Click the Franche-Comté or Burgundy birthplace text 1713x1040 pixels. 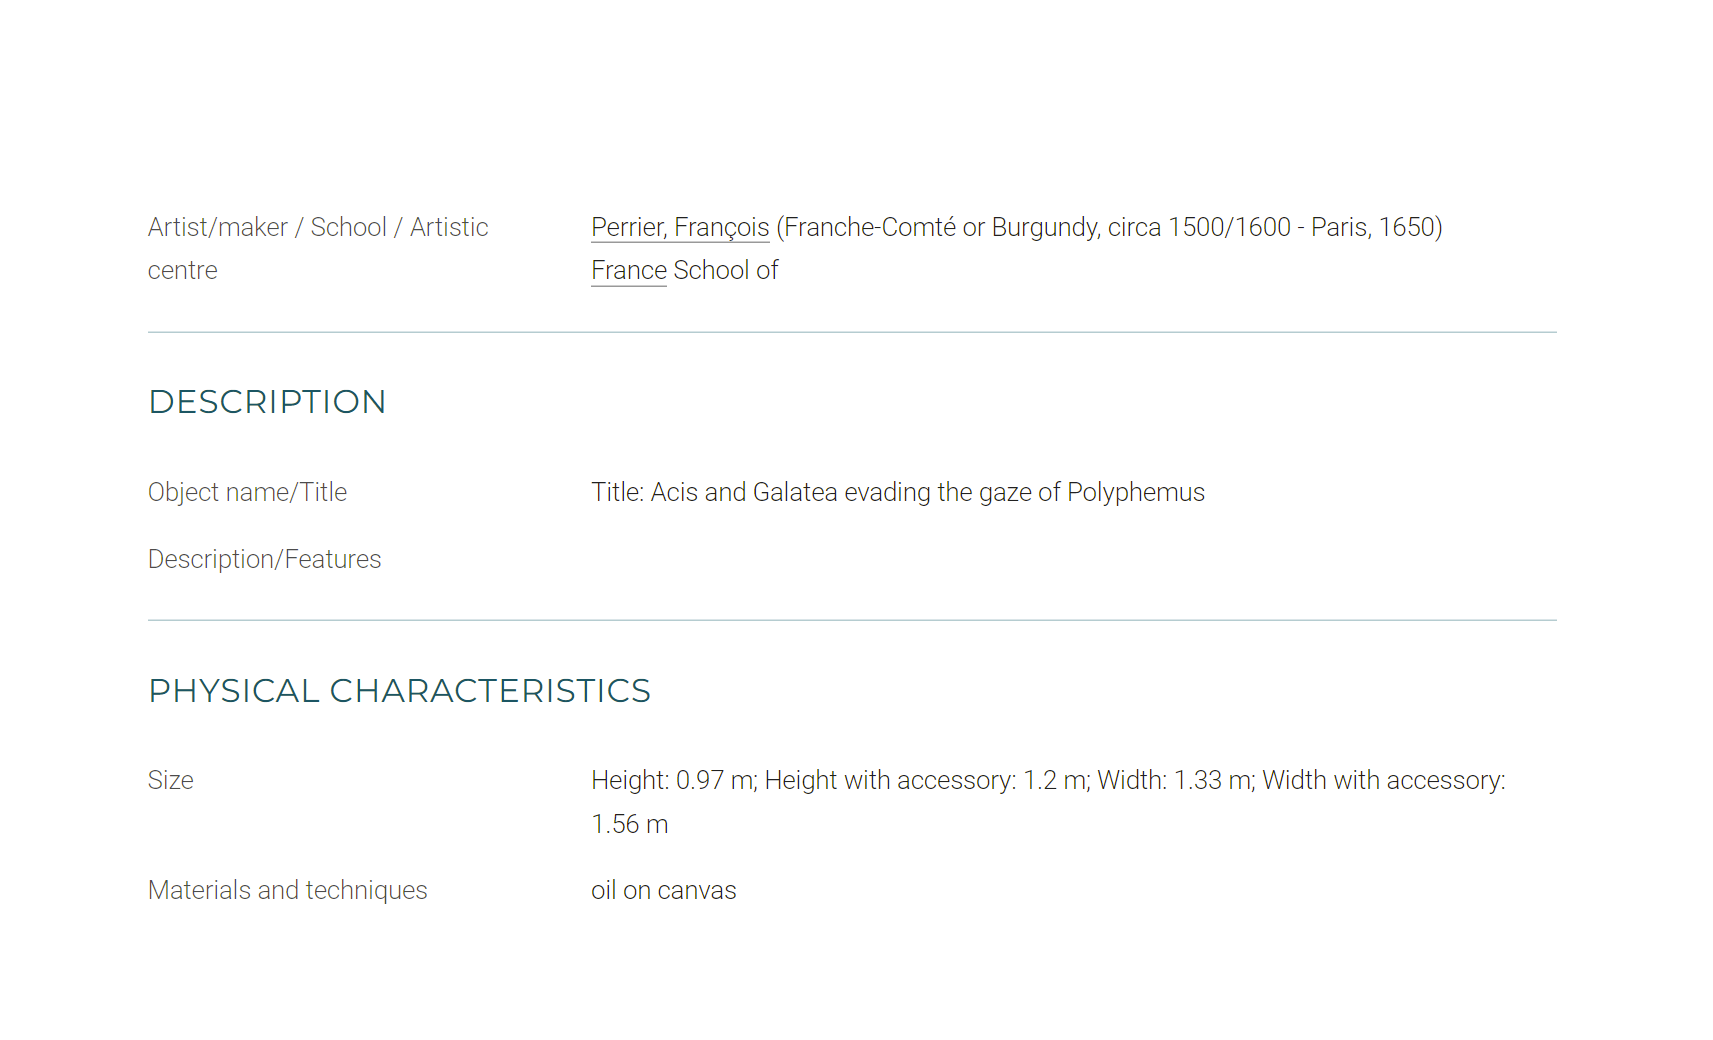[942, 228]
